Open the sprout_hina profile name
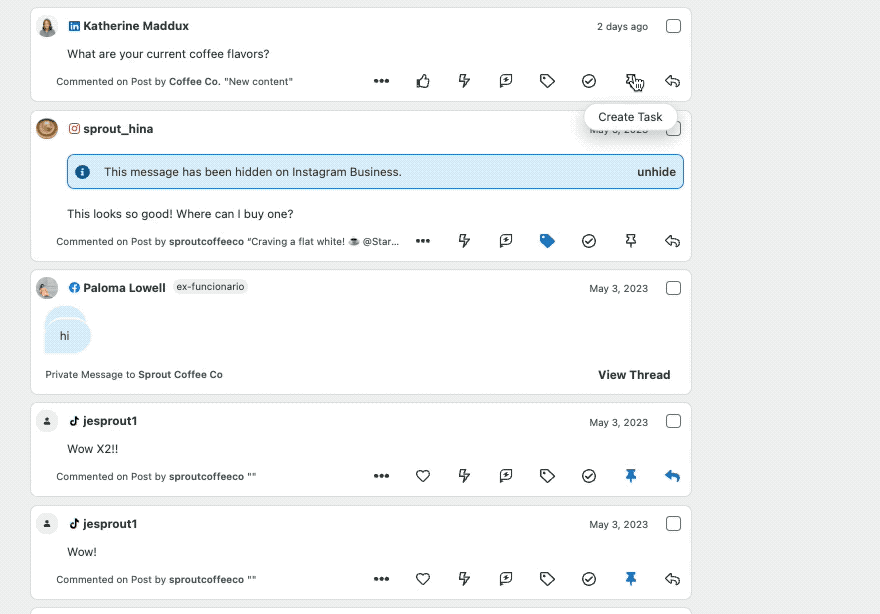 [x=118, y=129]
